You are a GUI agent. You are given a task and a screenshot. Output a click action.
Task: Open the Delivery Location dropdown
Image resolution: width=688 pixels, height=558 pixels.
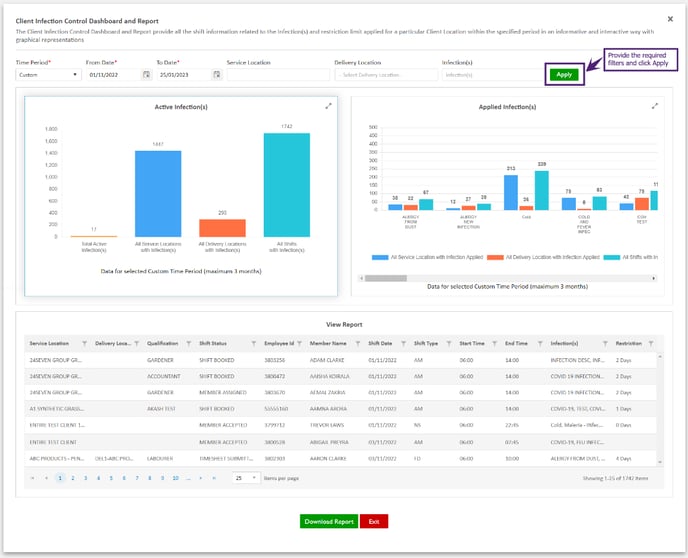381,75
